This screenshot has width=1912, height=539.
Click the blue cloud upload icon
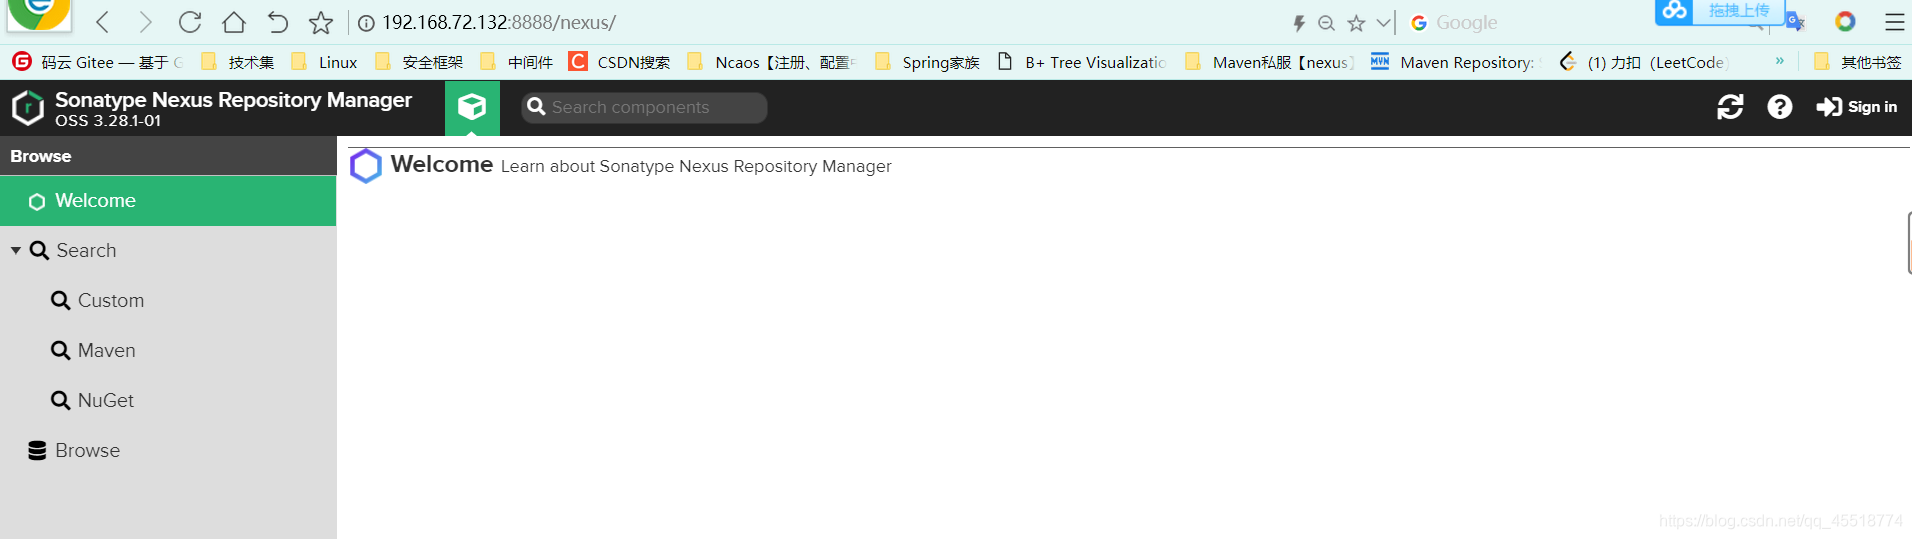[x=1675, y=11]
